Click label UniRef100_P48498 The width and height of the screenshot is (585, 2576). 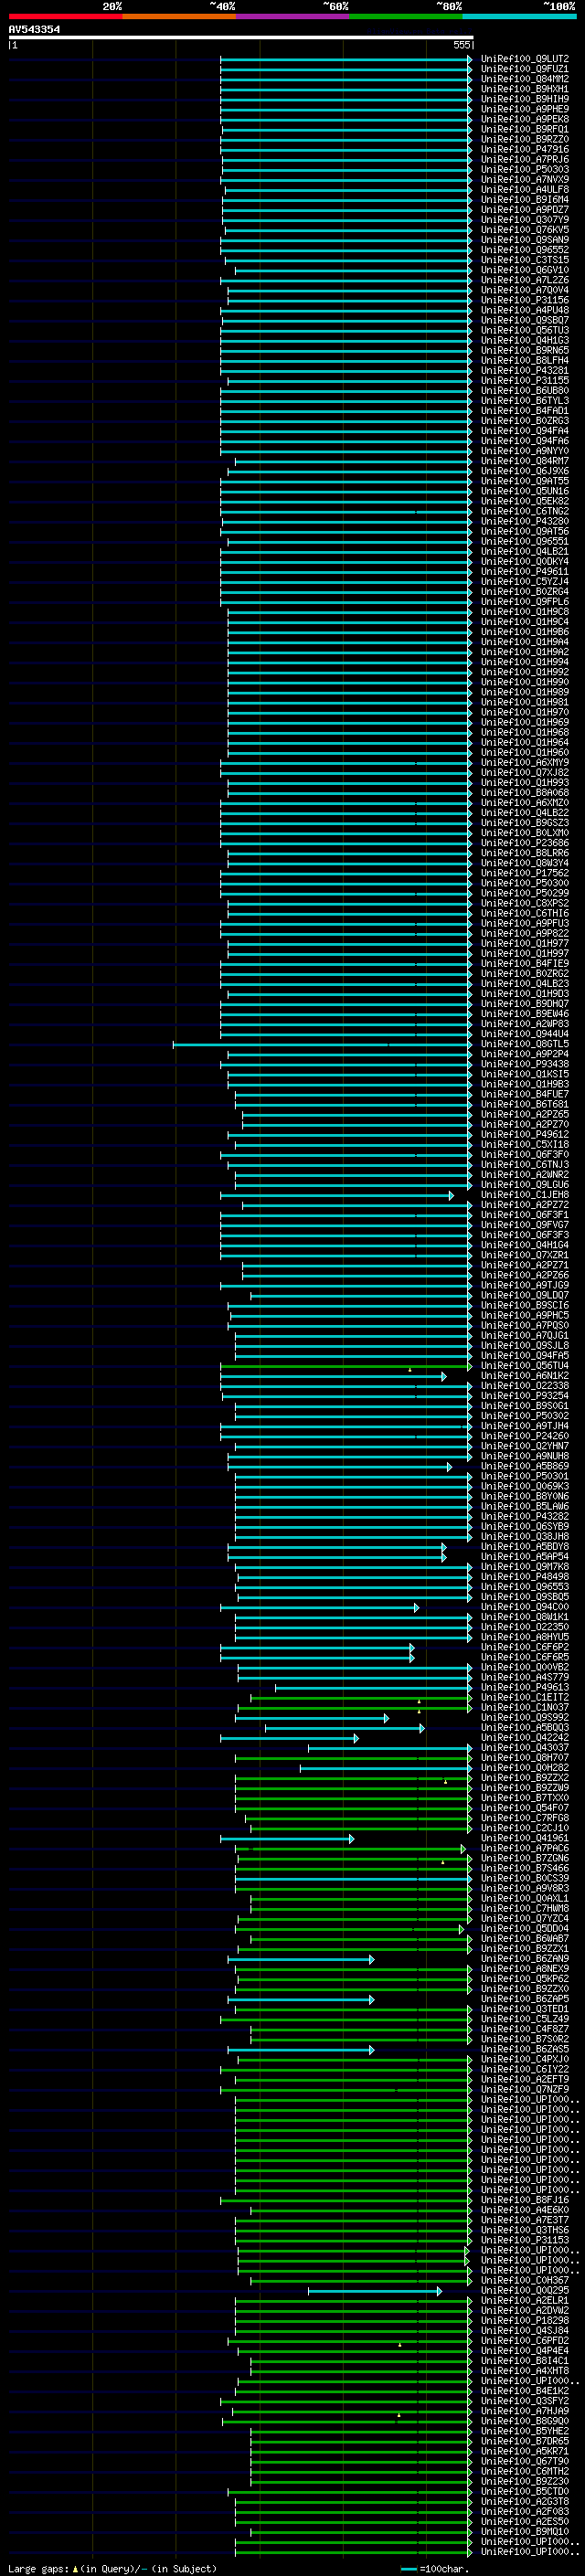(x=525, y=1577)
